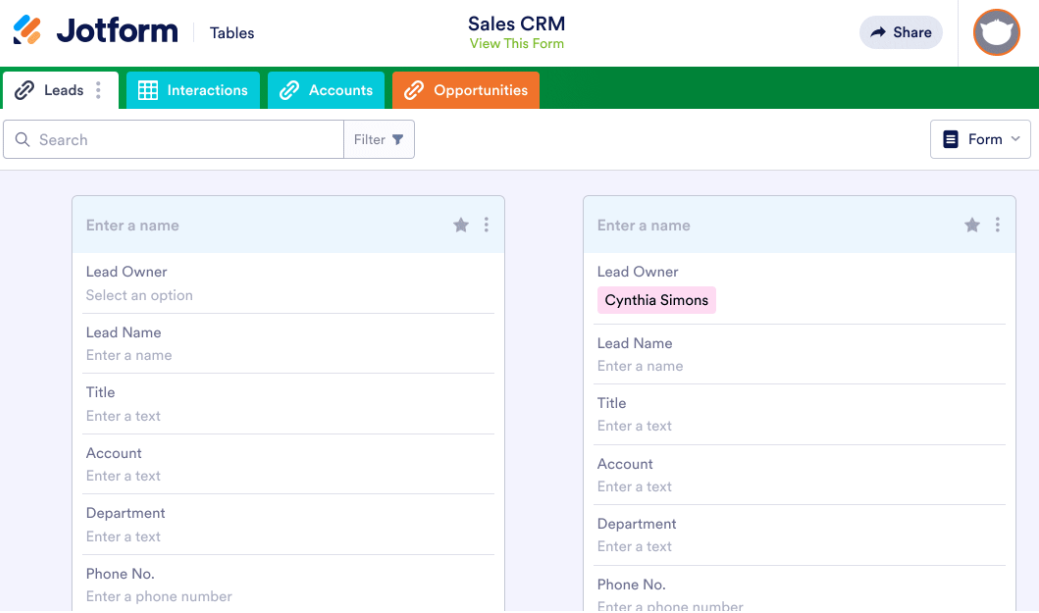Click the Share button
The height and width of the screenshot is (613, 1039).
900,32
